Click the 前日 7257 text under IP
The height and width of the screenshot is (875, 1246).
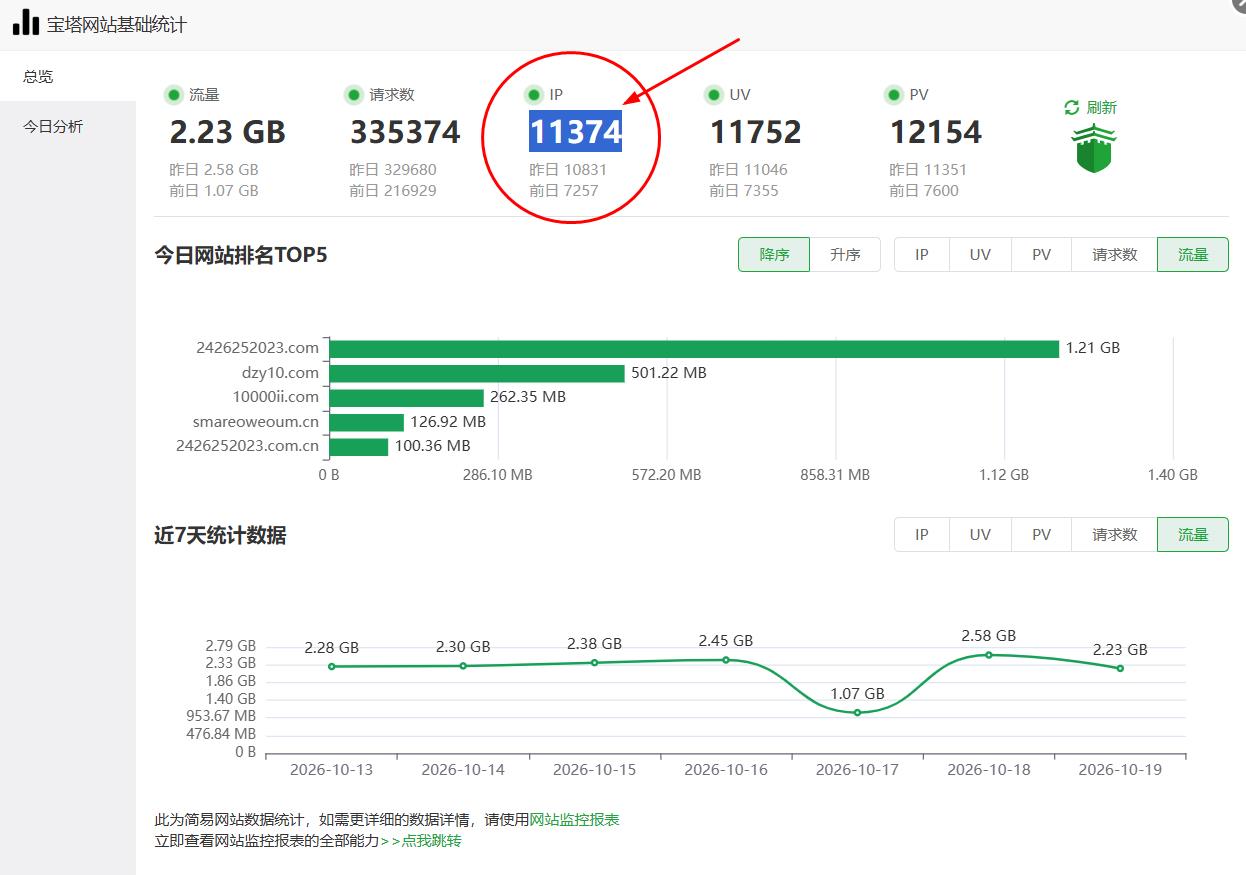click(x=564, y=190)
